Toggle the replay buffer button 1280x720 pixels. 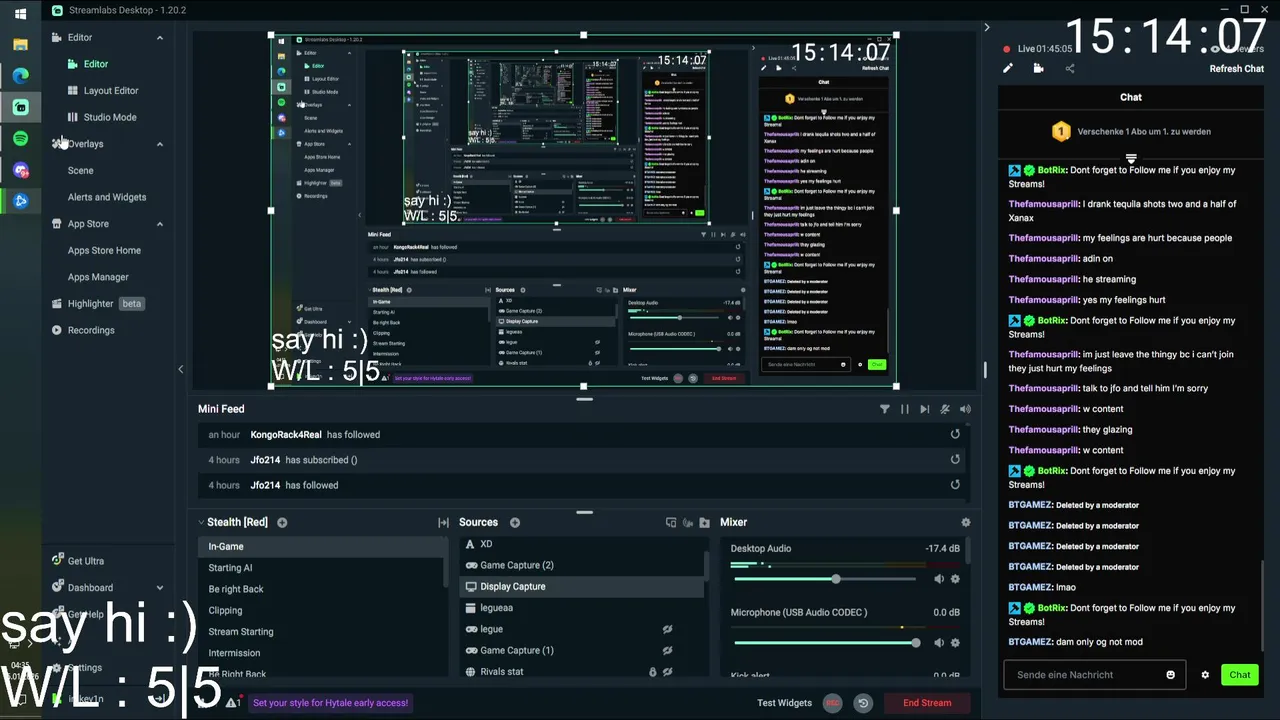(x=863, y=703)
